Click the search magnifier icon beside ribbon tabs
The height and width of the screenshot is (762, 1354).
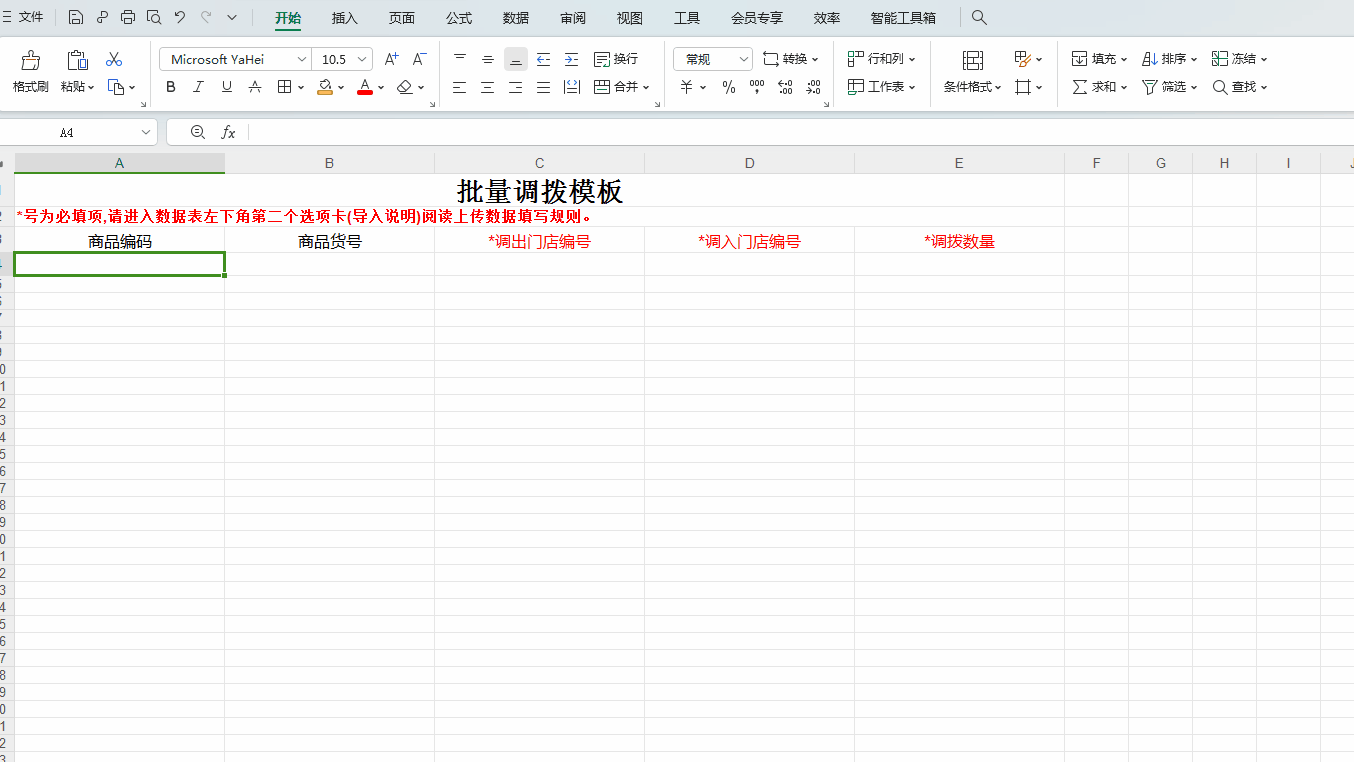click(x=979, y=18)
